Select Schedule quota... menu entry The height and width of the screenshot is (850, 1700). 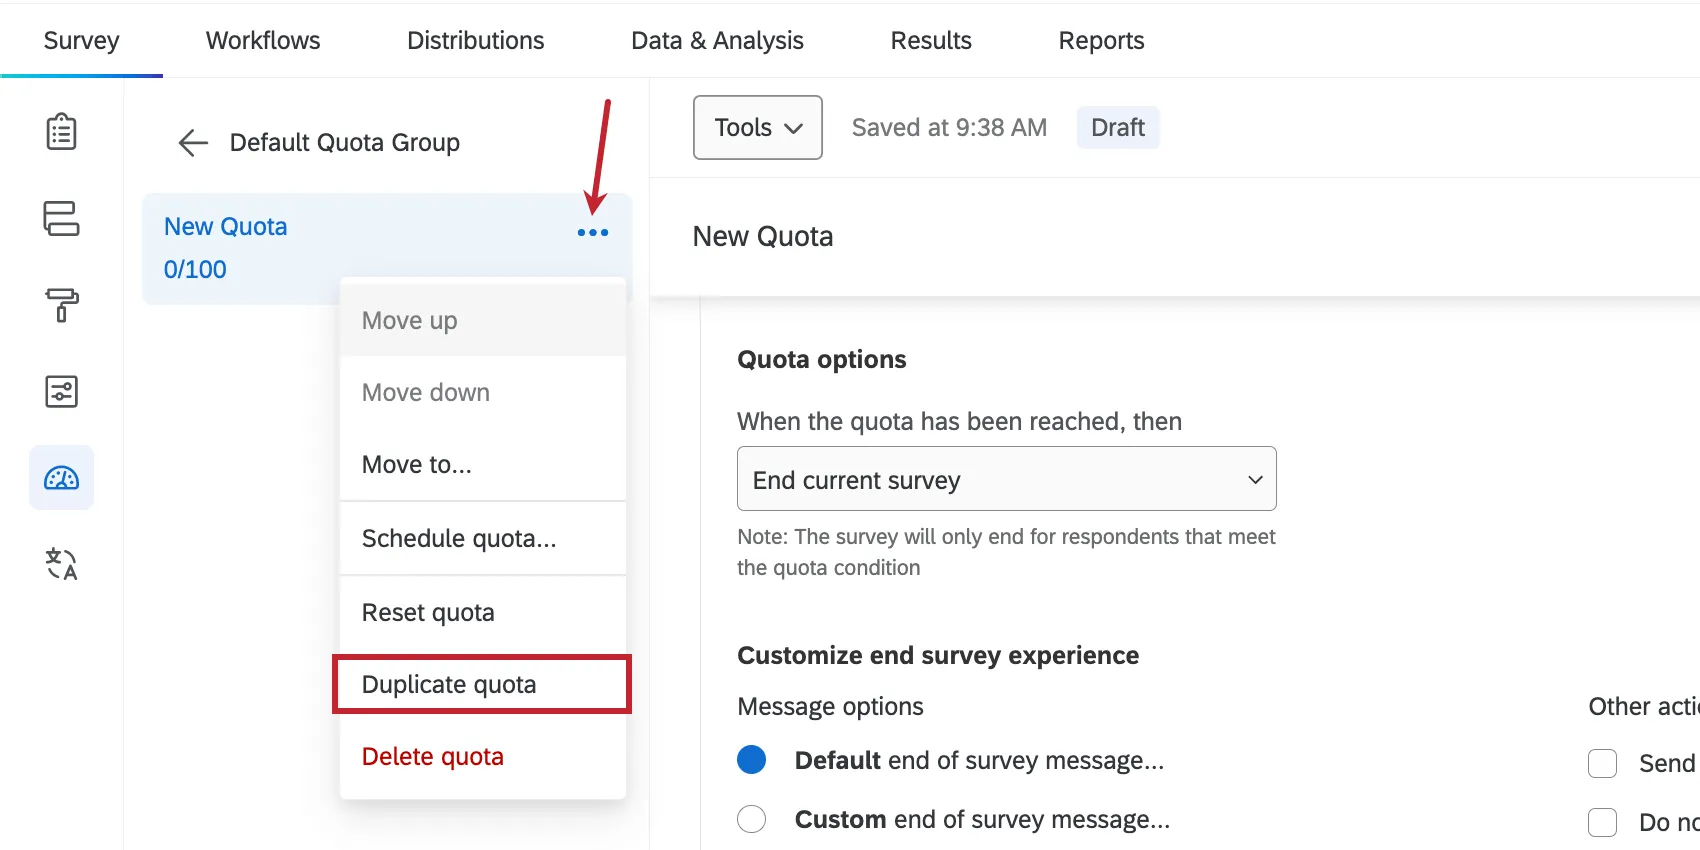pyautogui.click(x=459, y=539)
